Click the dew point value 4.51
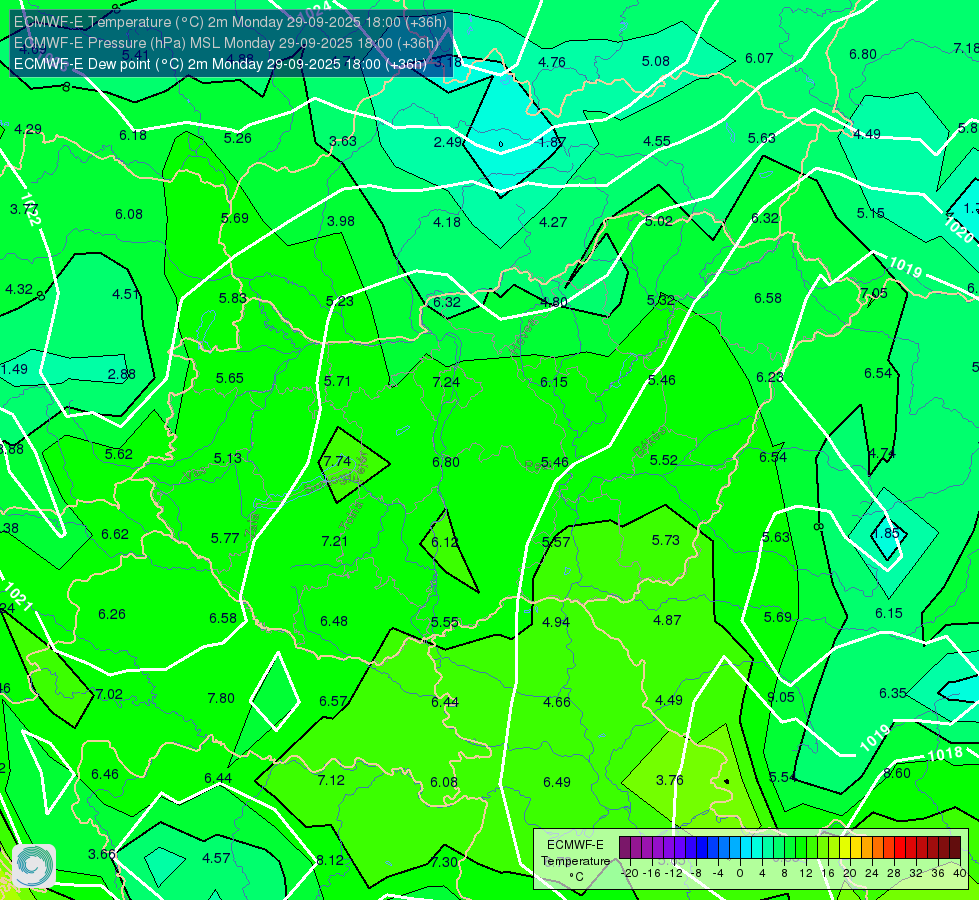The image size is (979, 900). 125,294
